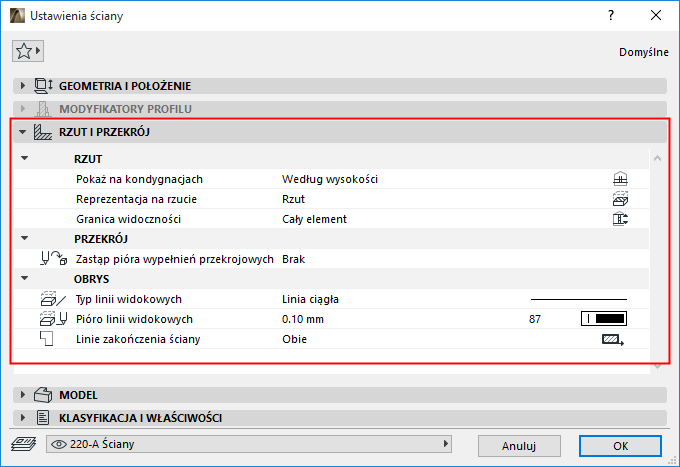
Task: Click the Granica widoczności icon
Action: point(620,219)
